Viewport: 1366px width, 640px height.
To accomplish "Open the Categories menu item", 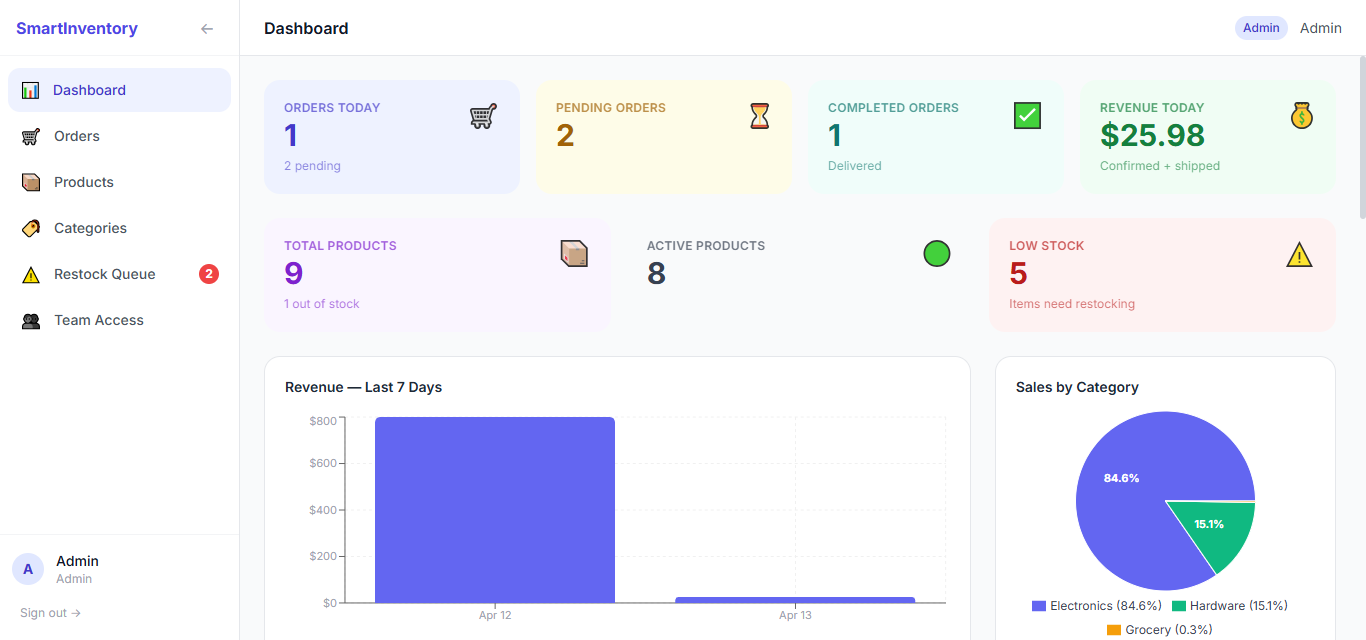I will click(119, 228).
